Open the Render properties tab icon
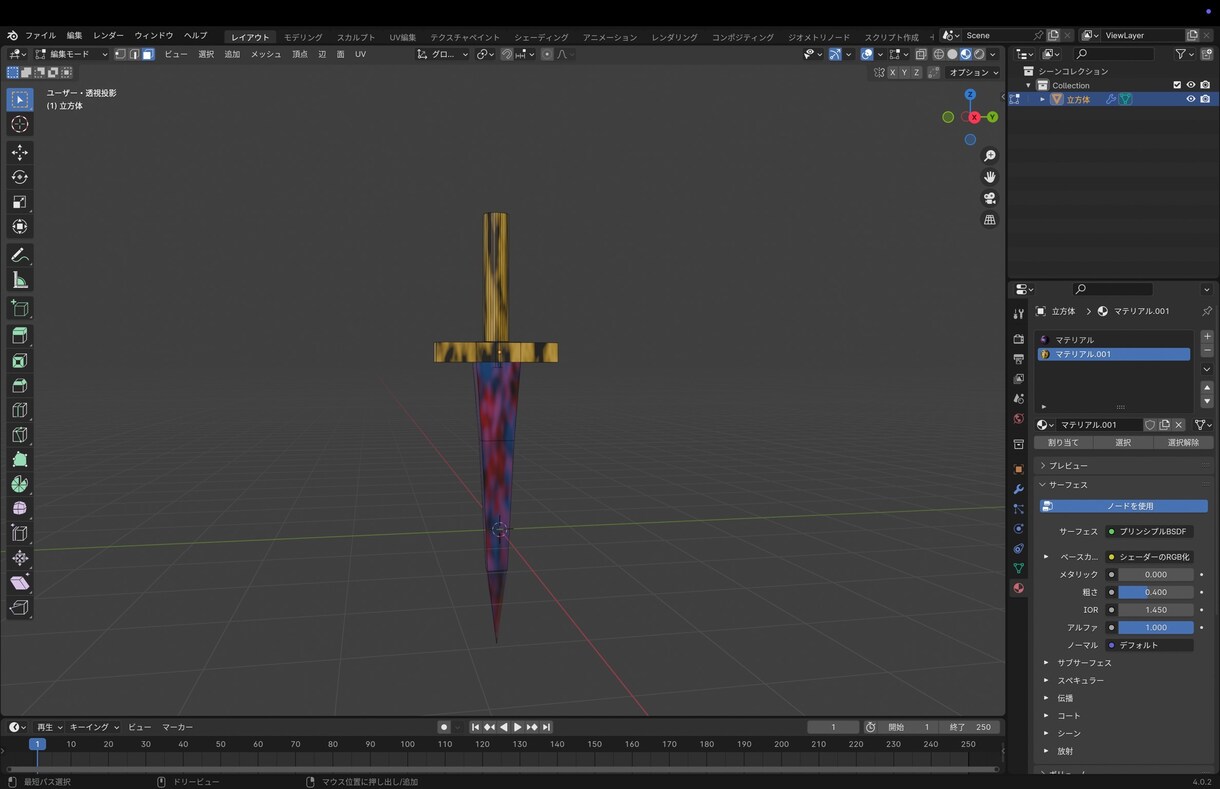 [1018, 339]
